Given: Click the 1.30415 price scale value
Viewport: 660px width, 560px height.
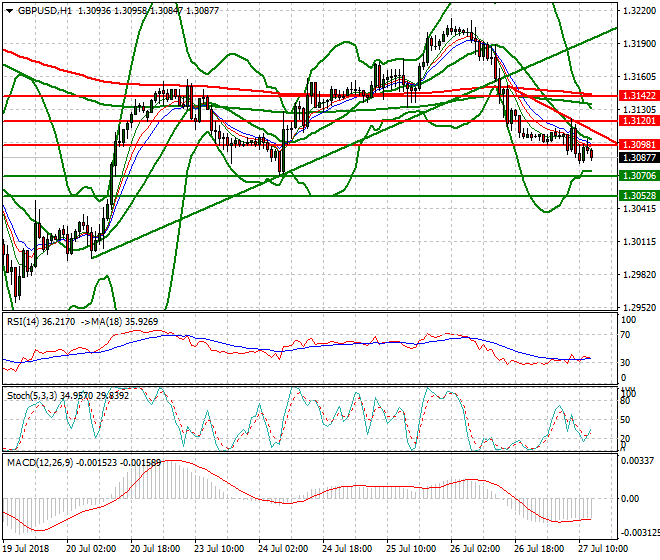Looking at the screenshot, I should coord(639,209).
